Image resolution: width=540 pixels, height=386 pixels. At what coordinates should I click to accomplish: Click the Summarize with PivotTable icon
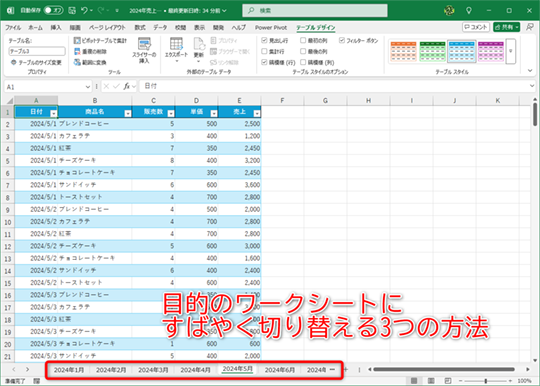click(x=77, y=41)
